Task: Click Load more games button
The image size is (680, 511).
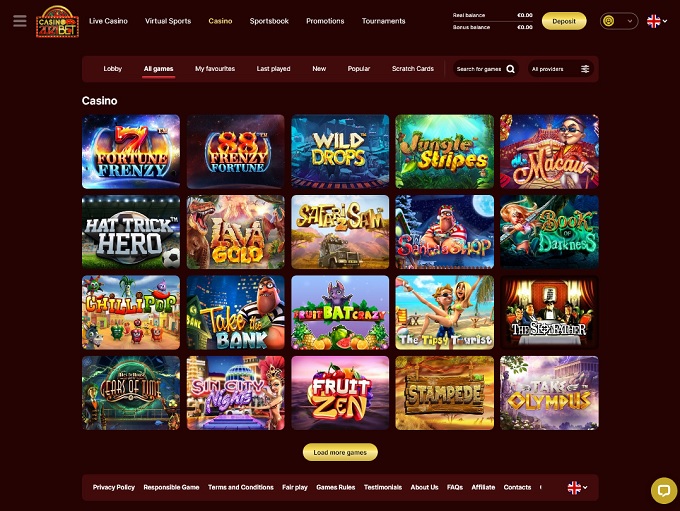Action: click(x=340, y=452)
